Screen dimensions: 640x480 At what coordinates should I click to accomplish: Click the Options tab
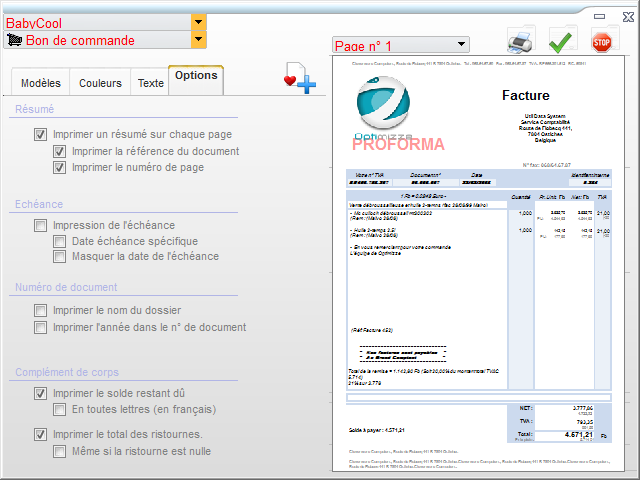point(195,77)
